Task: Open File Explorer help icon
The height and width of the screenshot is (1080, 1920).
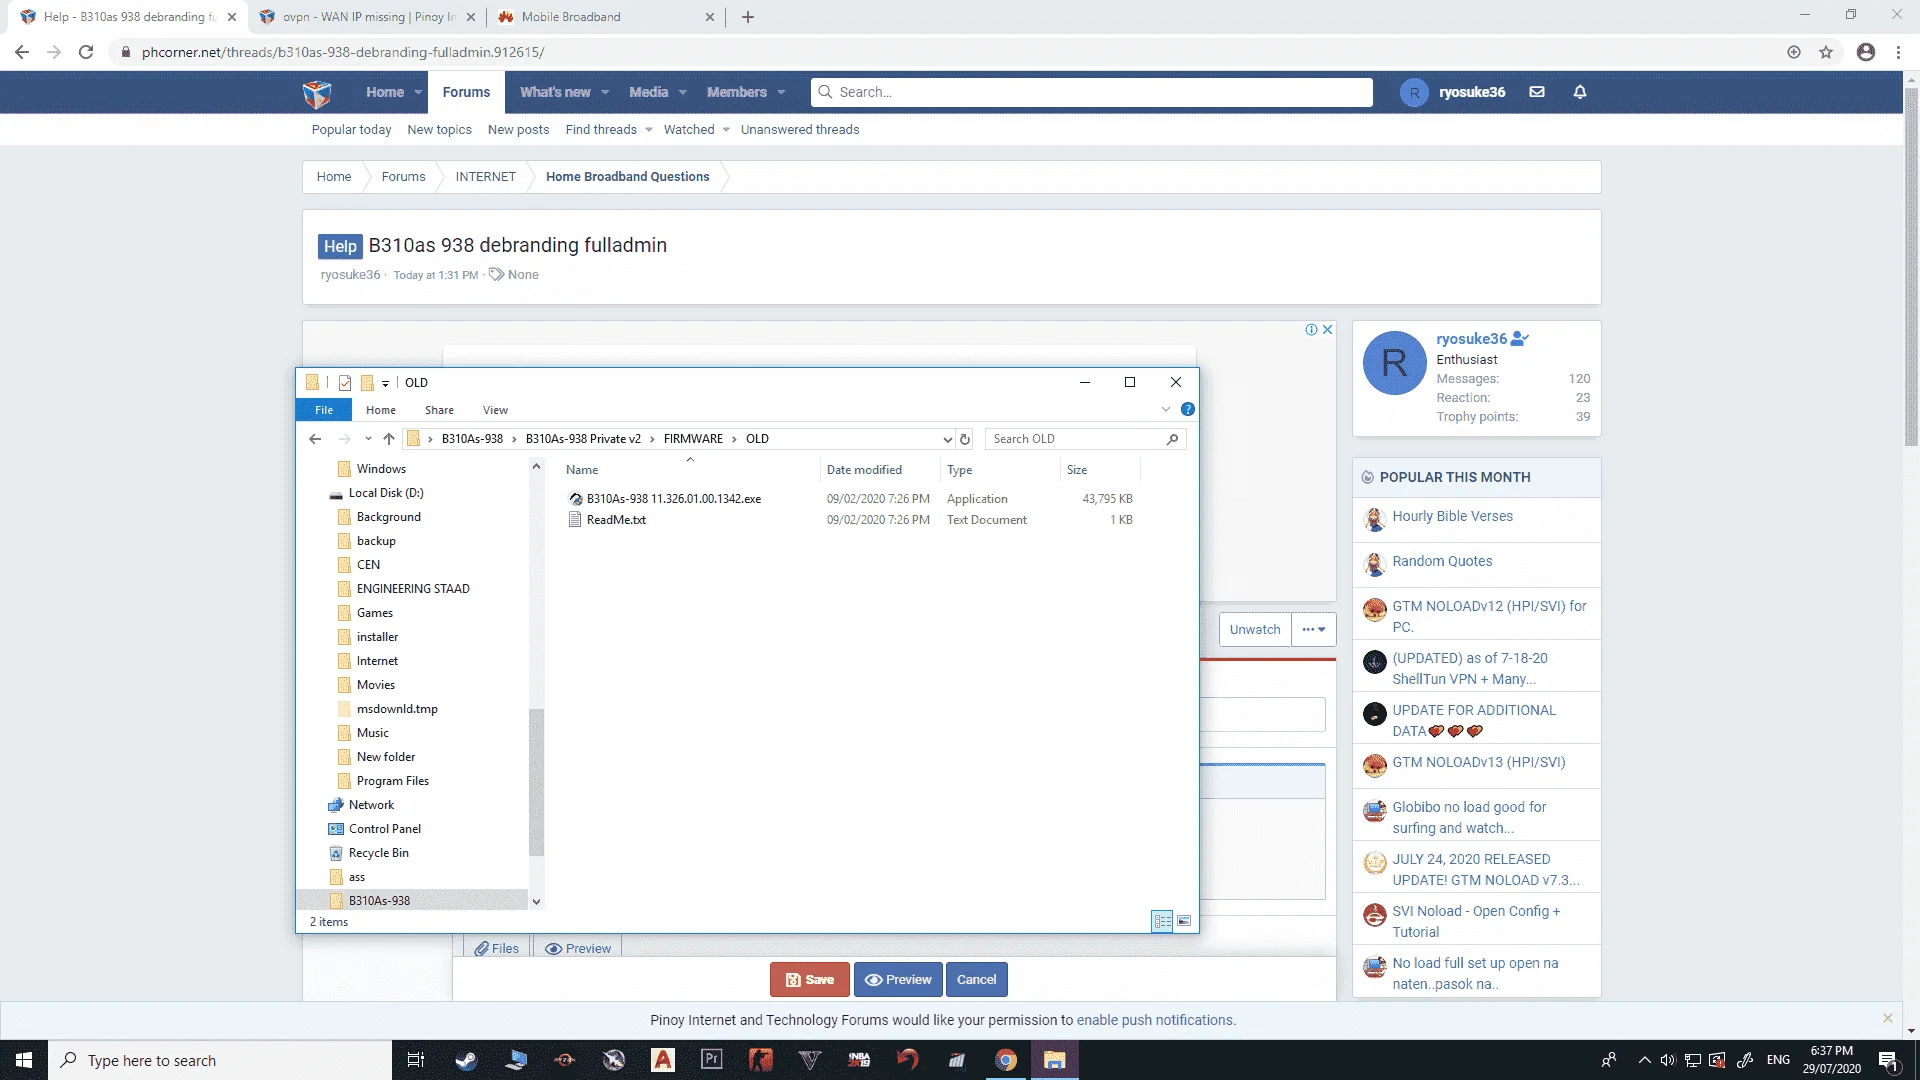Action: (x=1187, y=410)
